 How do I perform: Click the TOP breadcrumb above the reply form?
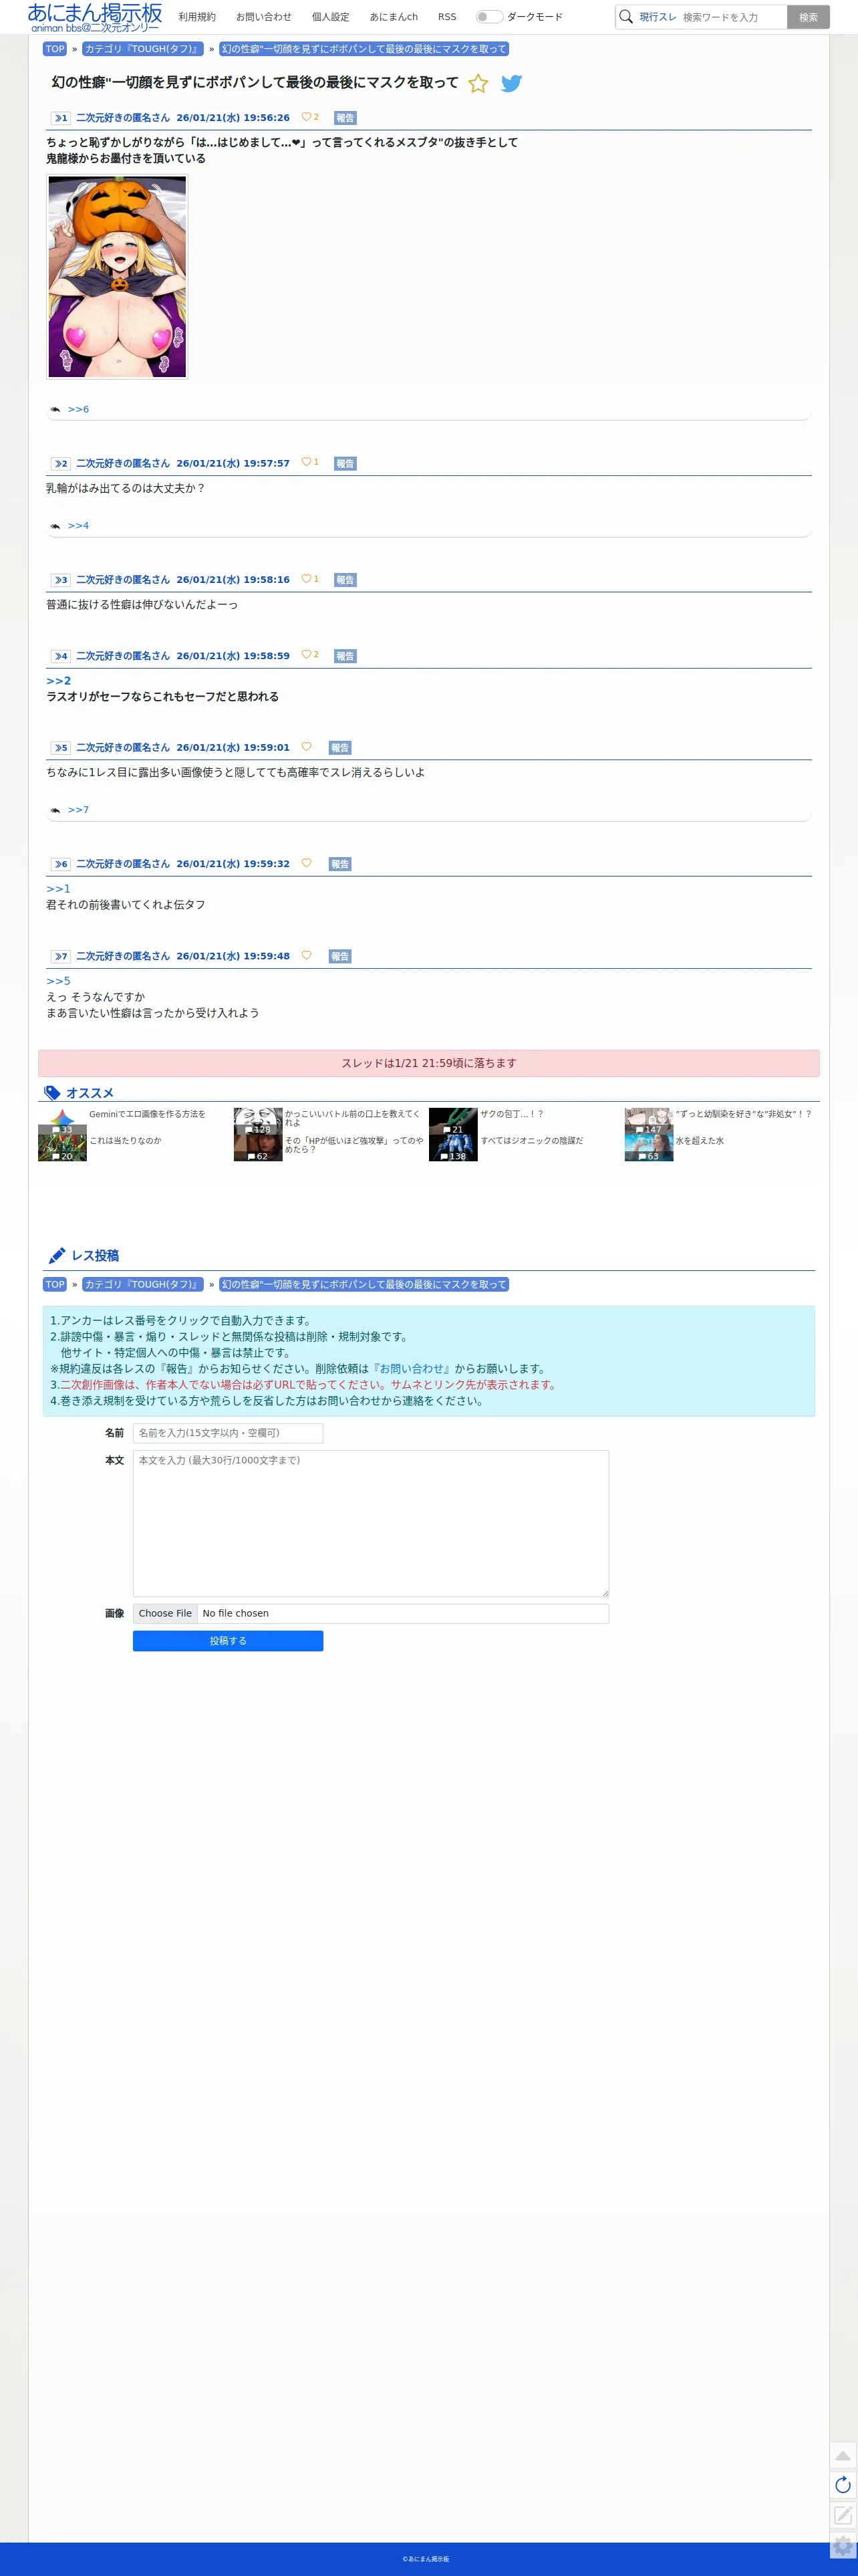(55, 1285)
